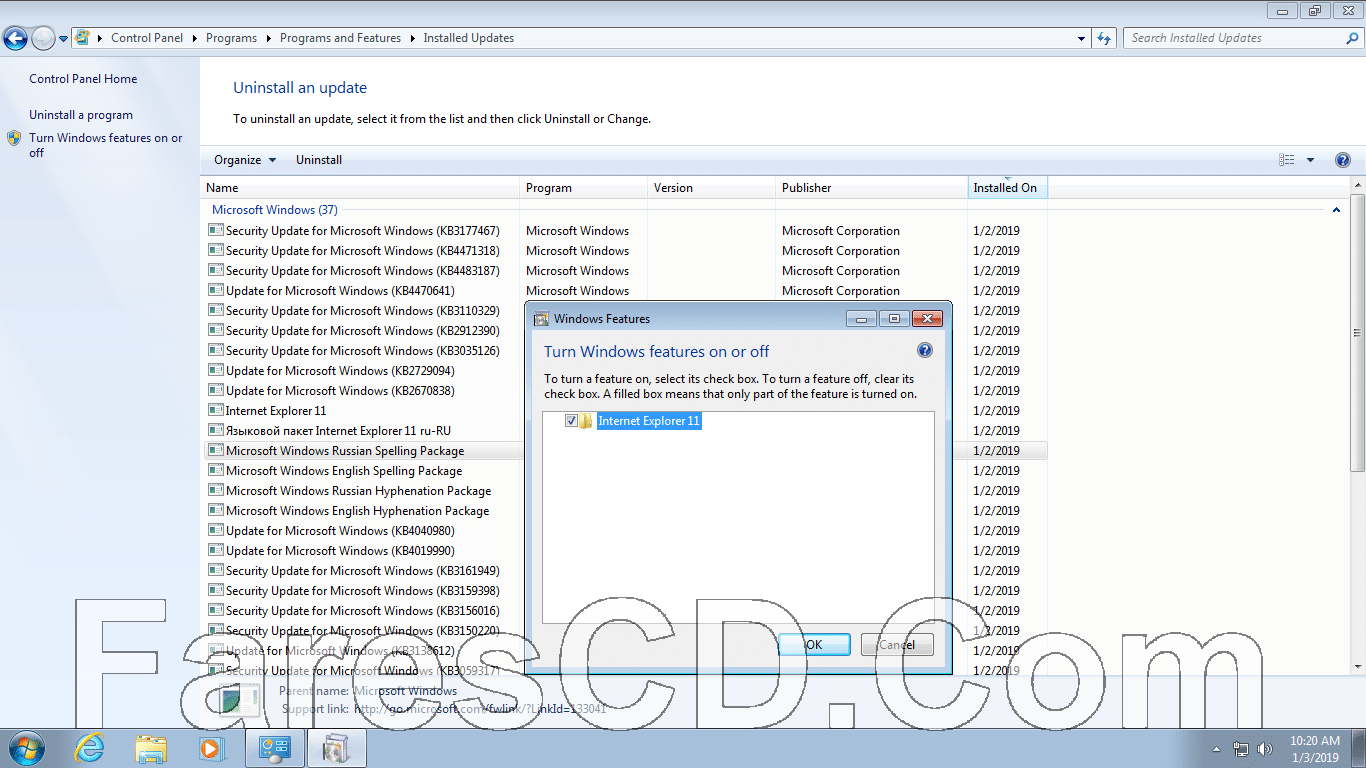Sort list by Version column header
1366x768 pixels.
coord(712,188)
